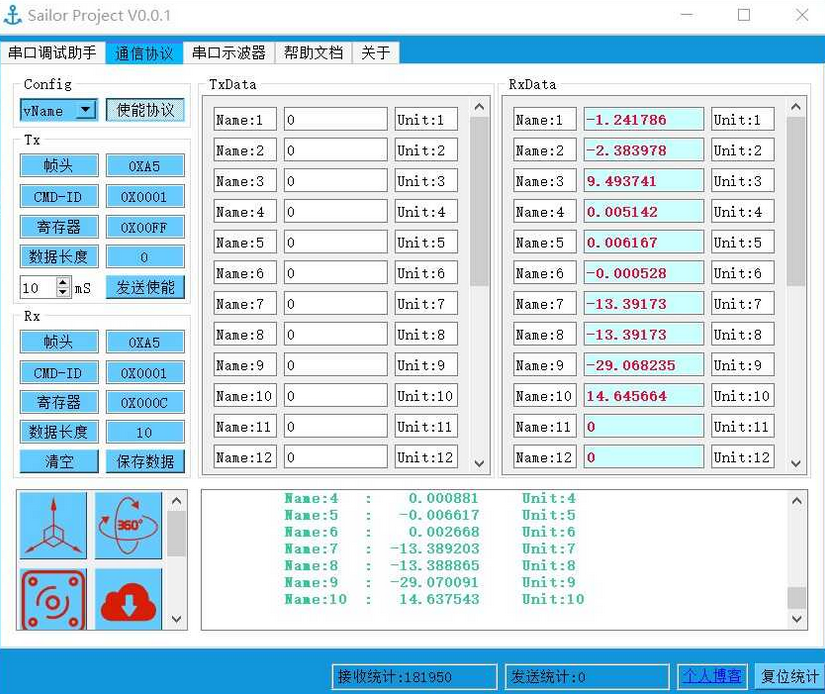Click the Rx CMD-ID button
The image size is (825, 694).
coord(57,372)
